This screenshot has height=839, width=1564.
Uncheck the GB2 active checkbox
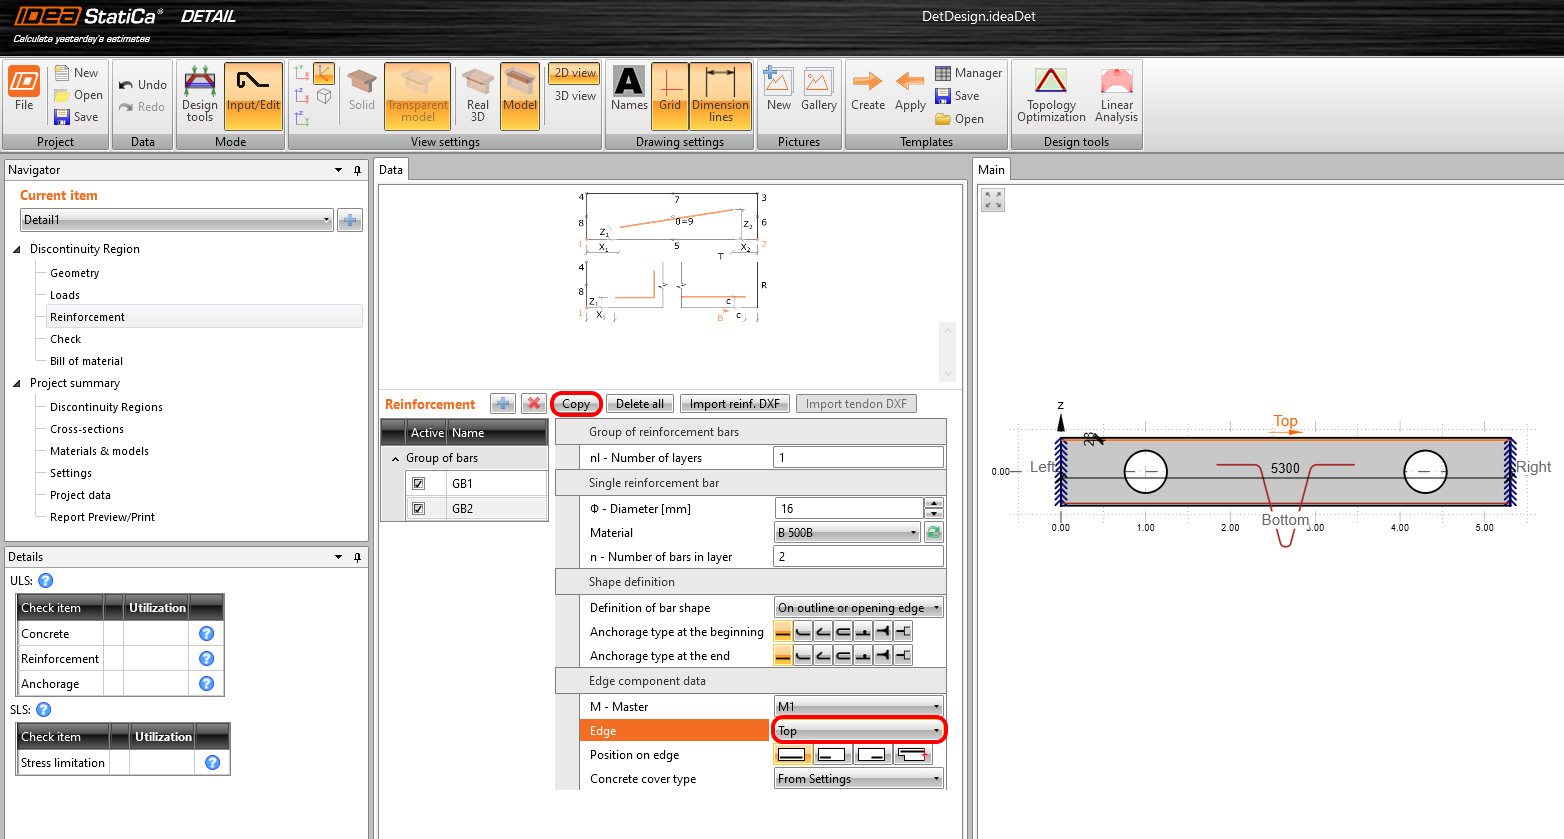click(x=419, y=509)
